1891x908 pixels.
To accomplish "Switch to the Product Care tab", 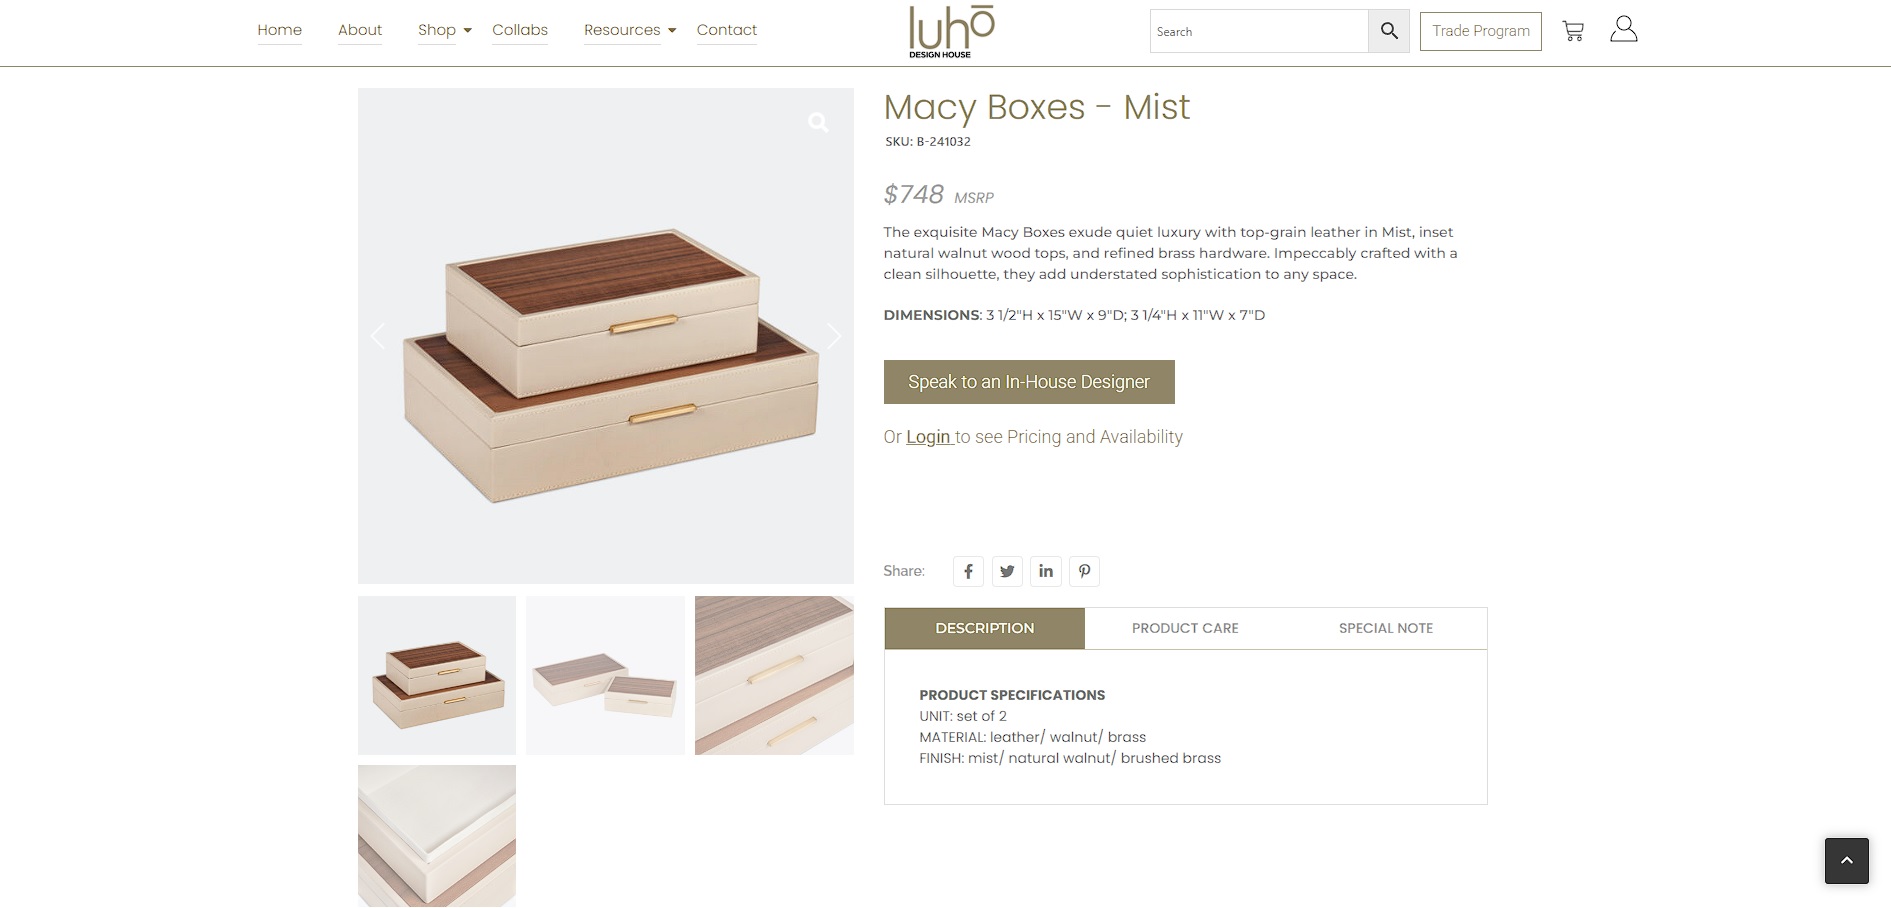I will click(x=1185, y=628).
